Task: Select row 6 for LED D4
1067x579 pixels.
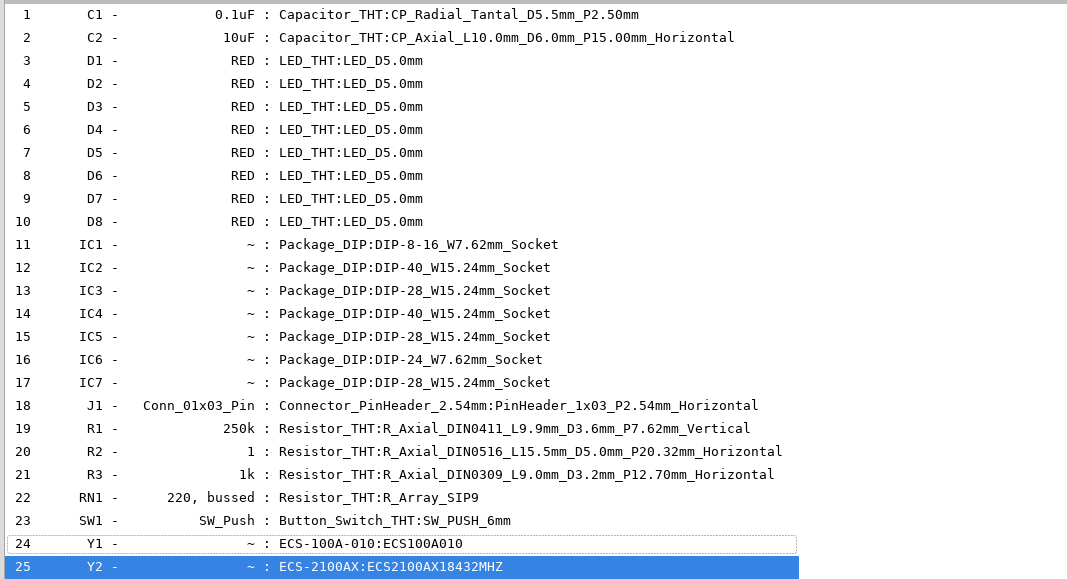Action: tap(401, 130)
